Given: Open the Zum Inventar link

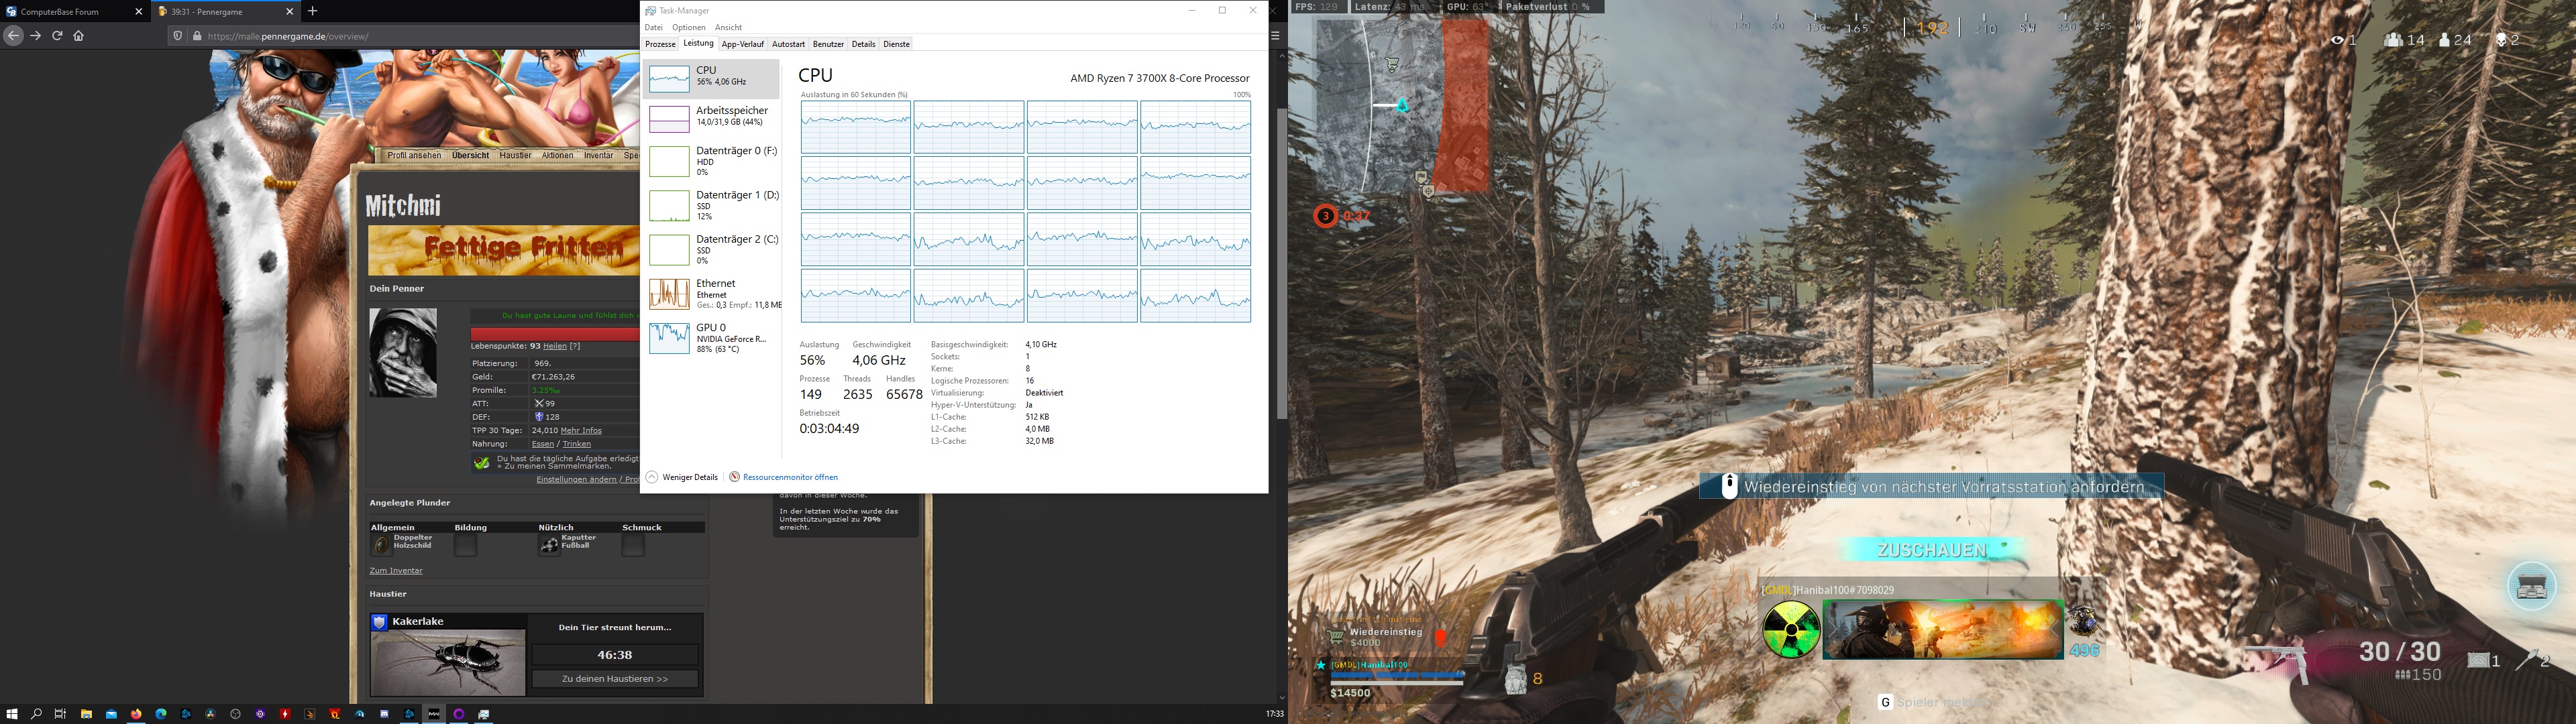Looking at the screenshot, I should click(396, 570).
